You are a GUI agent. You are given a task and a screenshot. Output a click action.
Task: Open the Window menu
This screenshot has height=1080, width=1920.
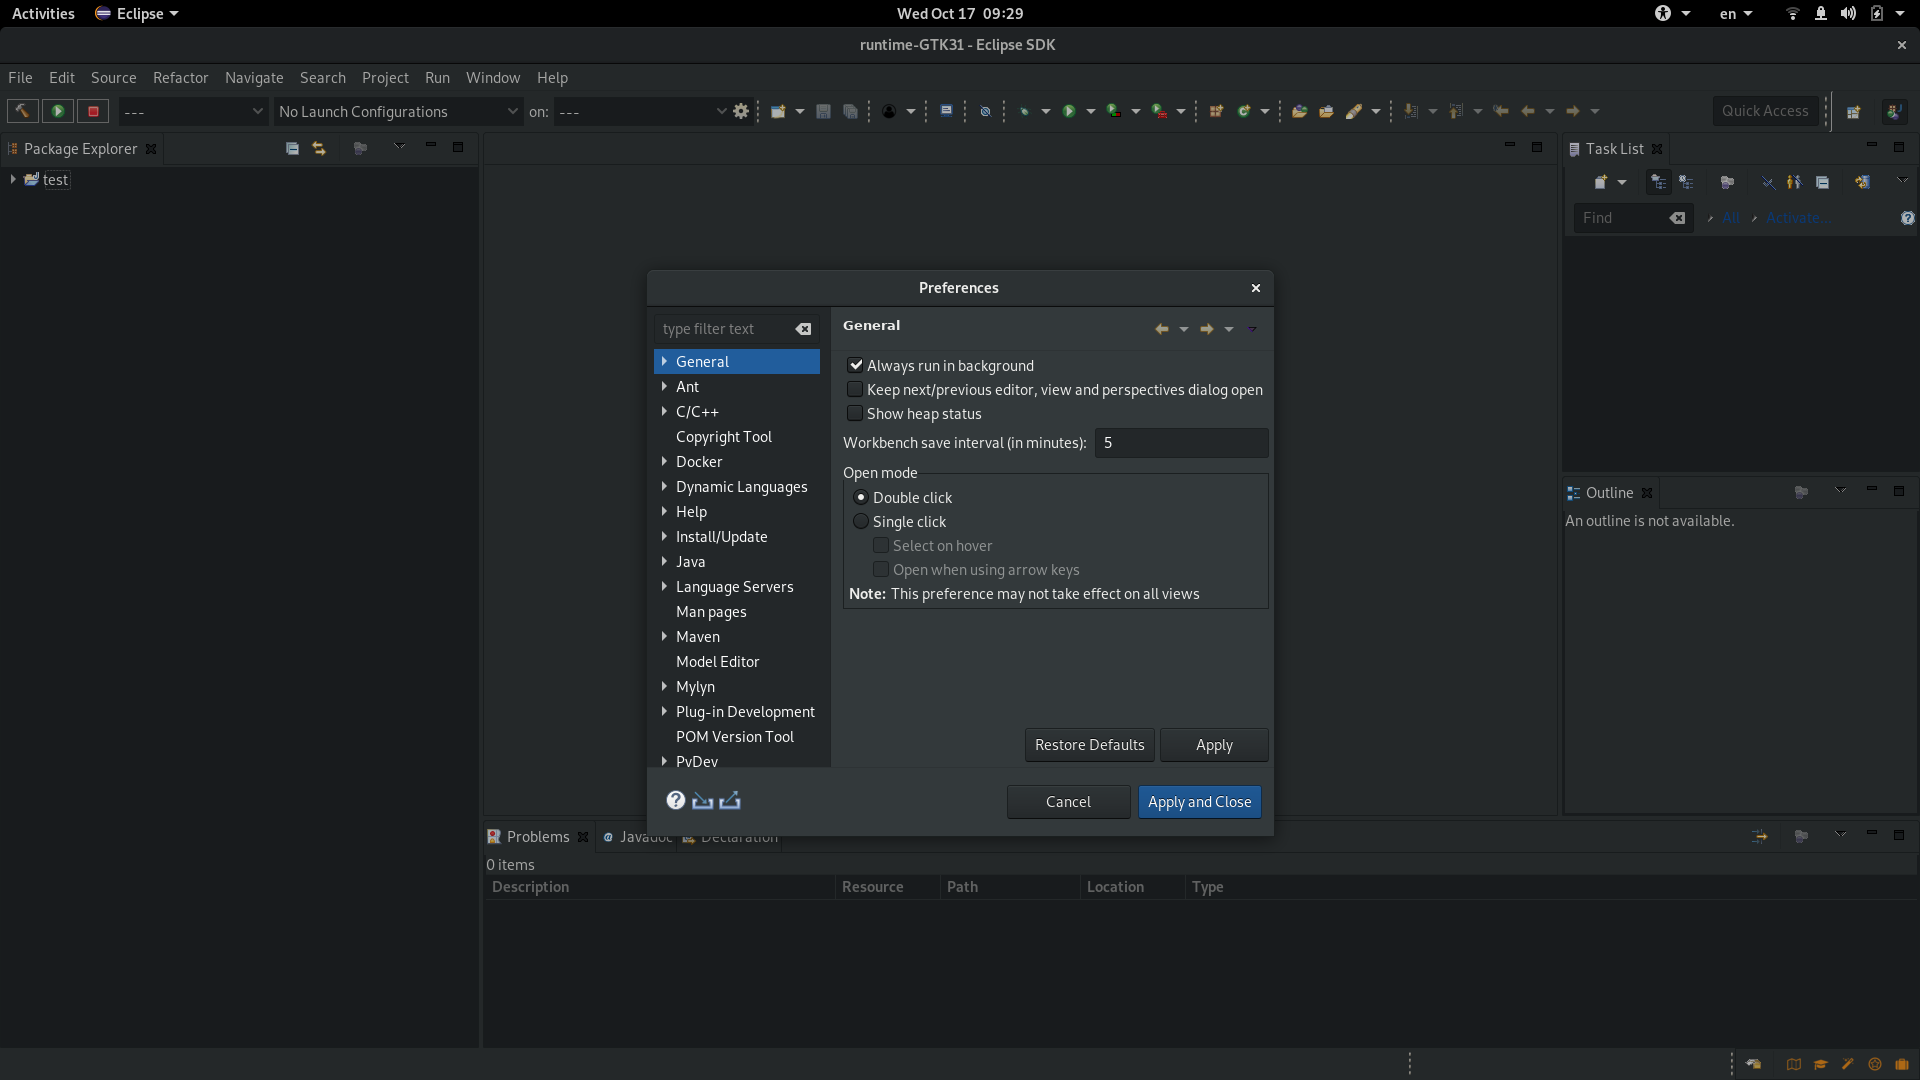[x=493, y=77]
